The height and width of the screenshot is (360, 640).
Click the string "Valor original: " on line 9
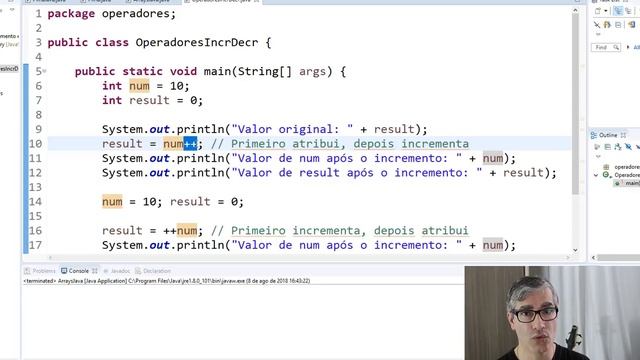tap(292, 129)
